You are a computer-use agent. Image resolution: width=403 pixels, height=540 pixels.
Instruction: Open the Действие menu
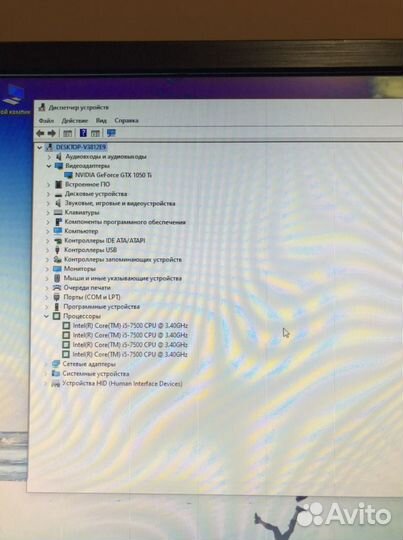[x=75, y=121]
